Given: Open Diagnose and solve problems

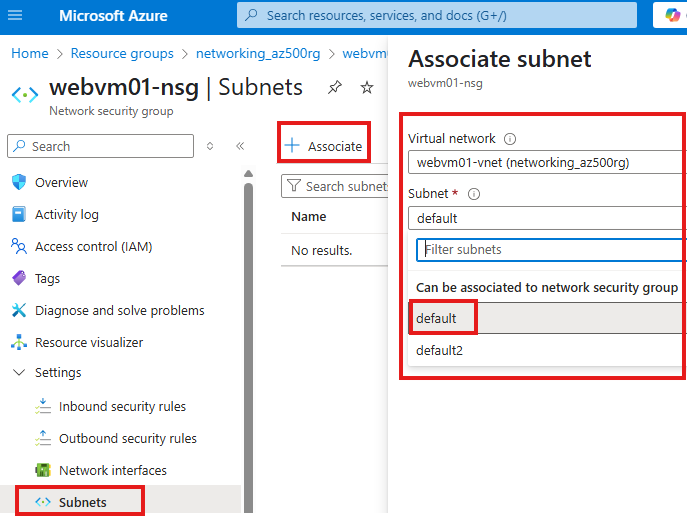Looking at the screenshot, I should click(120, 311).
